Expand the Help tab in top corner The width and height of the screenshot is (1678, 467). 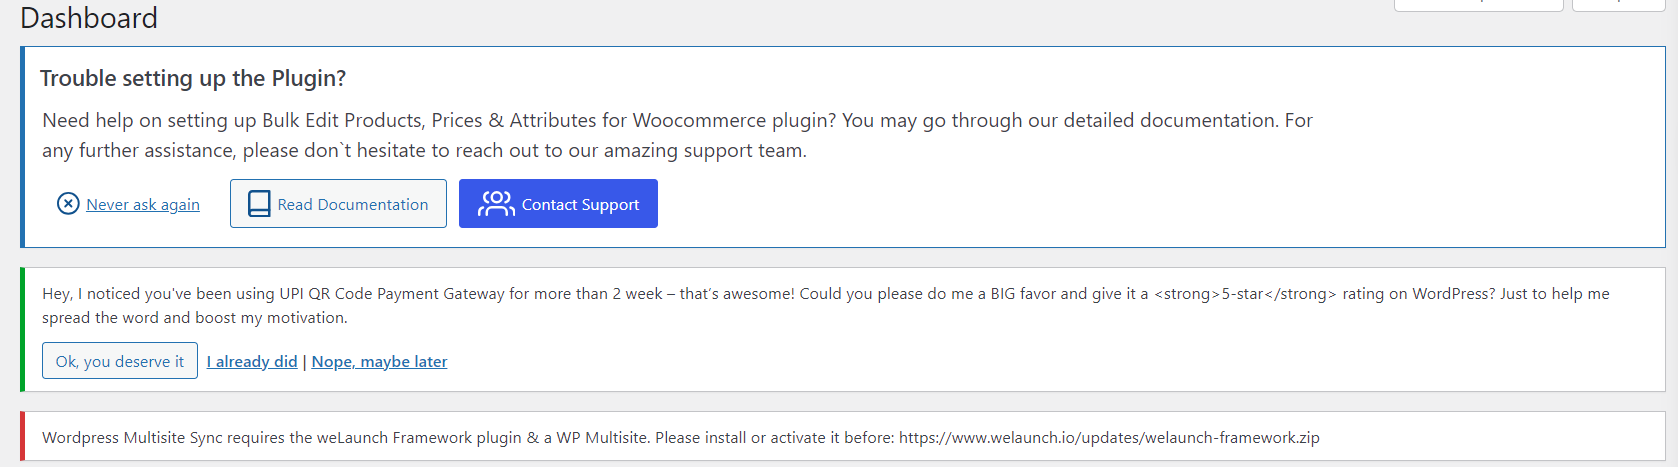tap(1618, 4)
